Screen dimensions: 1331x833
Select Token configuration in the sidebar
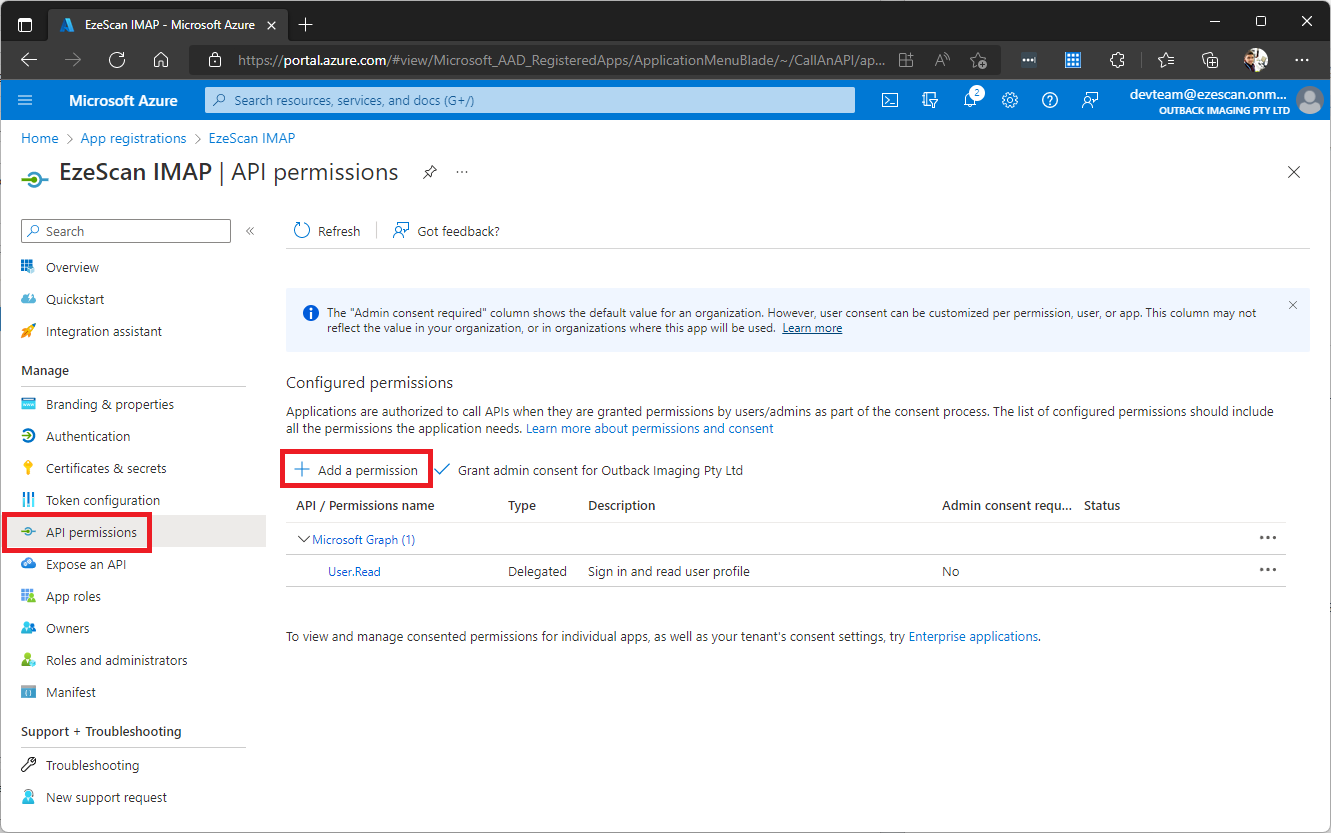102,500
